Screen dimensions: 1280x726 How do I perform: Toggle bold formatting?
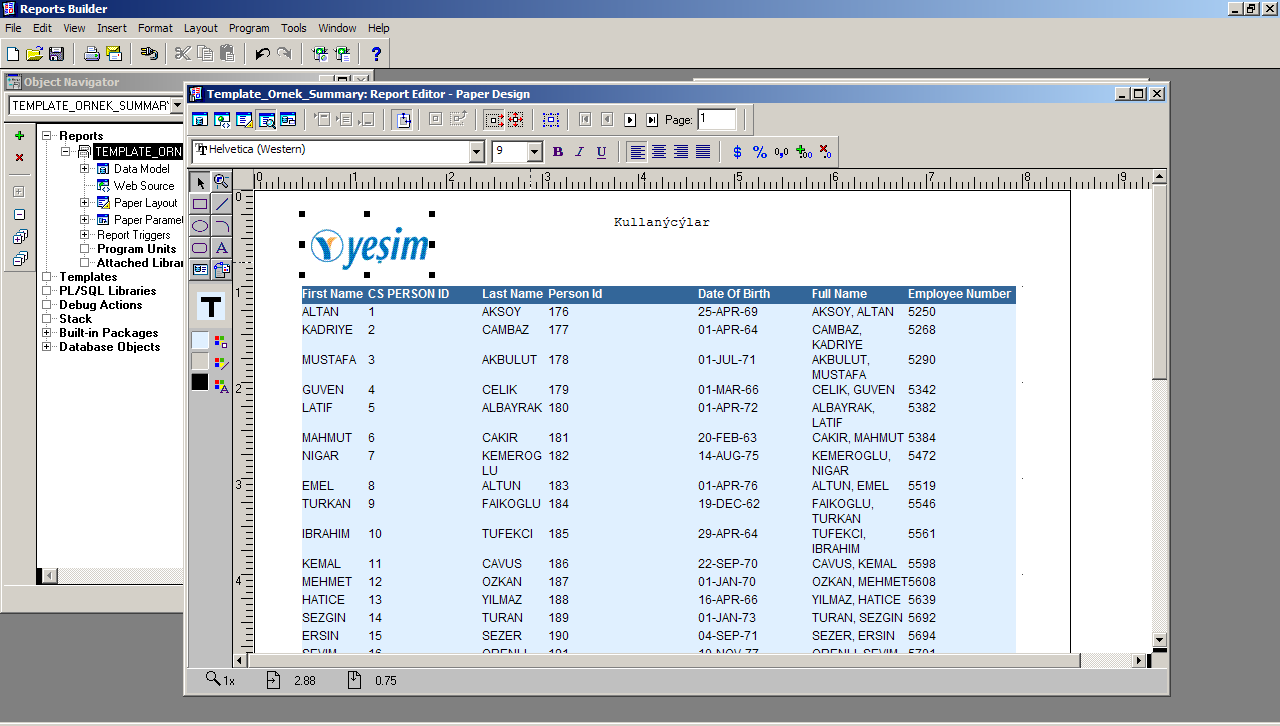click(x=557, y=152)
